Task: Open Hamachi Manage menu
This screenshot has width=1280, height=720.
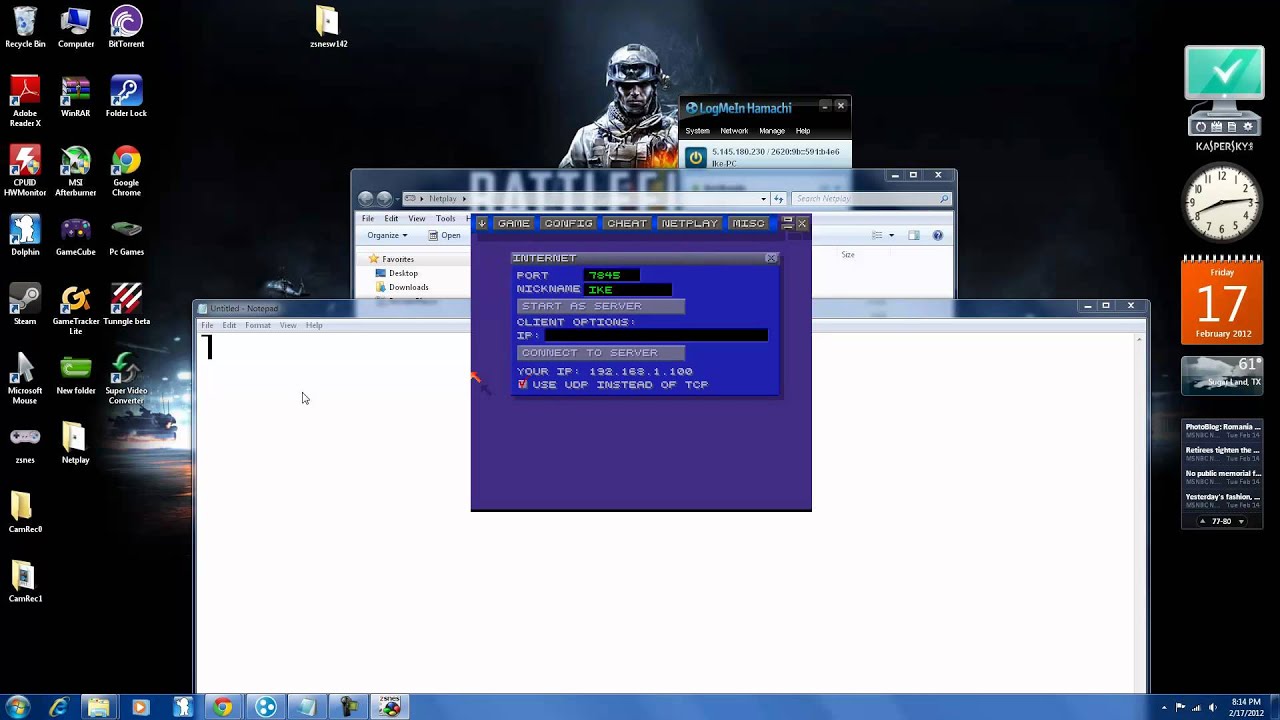Action: [772, 131]
